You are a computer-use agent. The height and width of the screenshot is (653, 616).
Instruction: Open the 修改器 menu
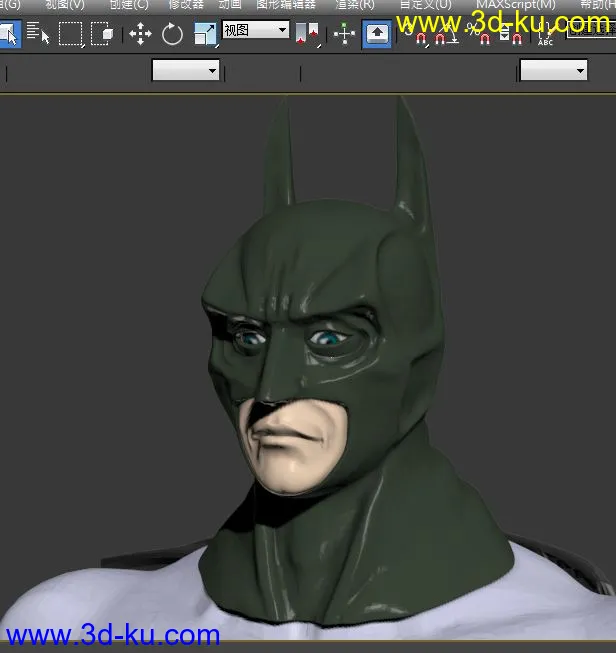186,5
